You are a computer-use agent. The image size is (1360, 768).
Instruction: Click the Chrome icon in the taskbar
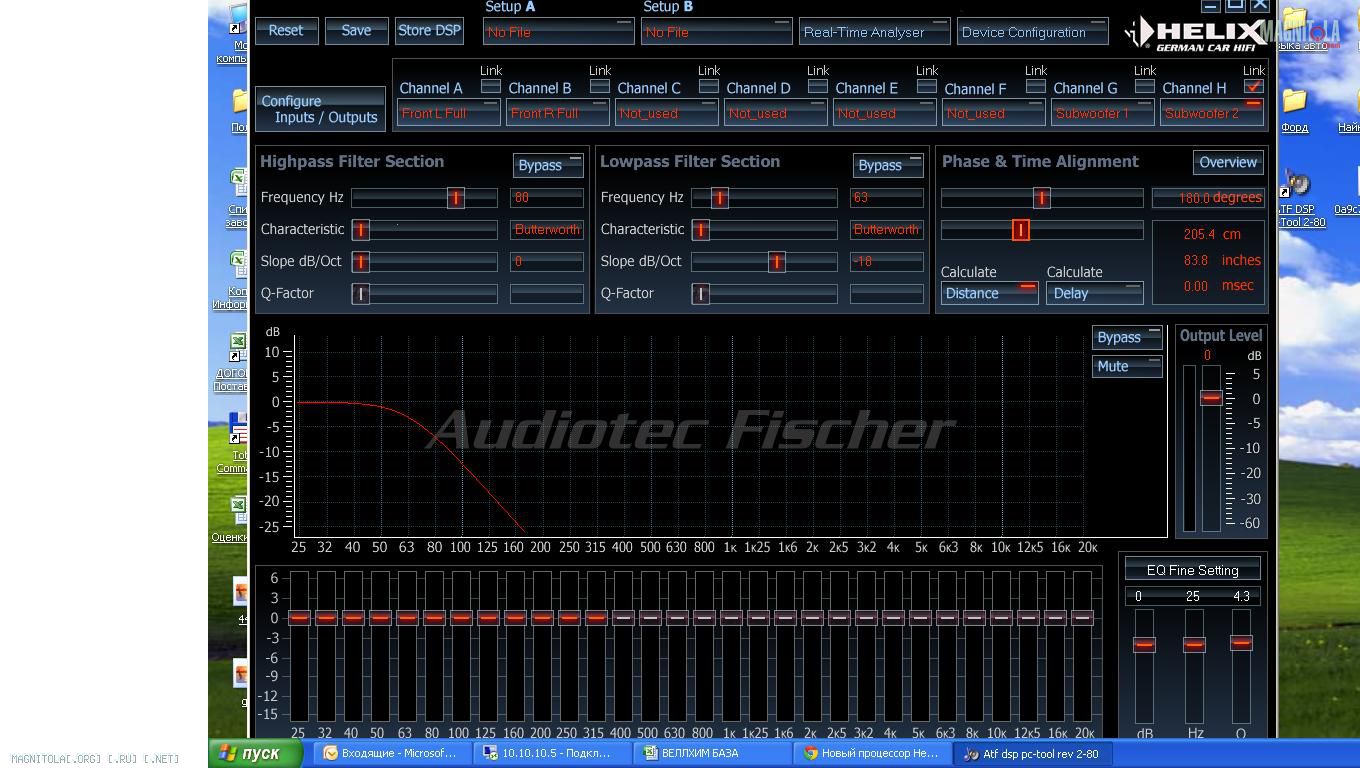pos(811,753)
